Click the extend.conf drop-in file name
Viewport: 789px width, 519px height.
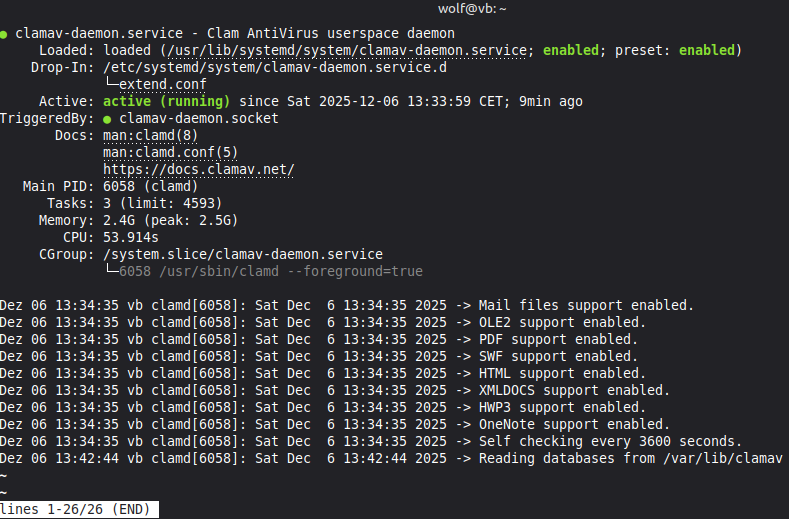tap(160, 84)
